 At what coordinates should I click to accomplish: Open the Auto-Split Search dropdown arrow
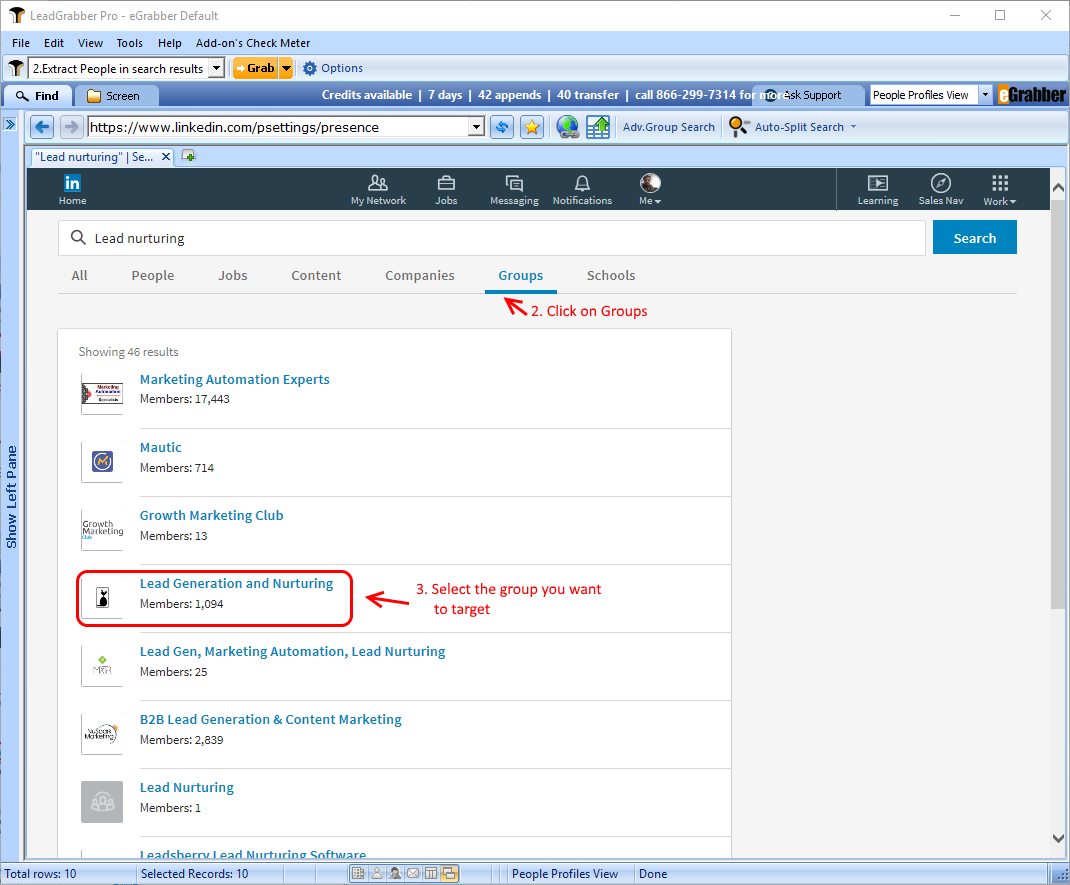click(x=854, y=127)
